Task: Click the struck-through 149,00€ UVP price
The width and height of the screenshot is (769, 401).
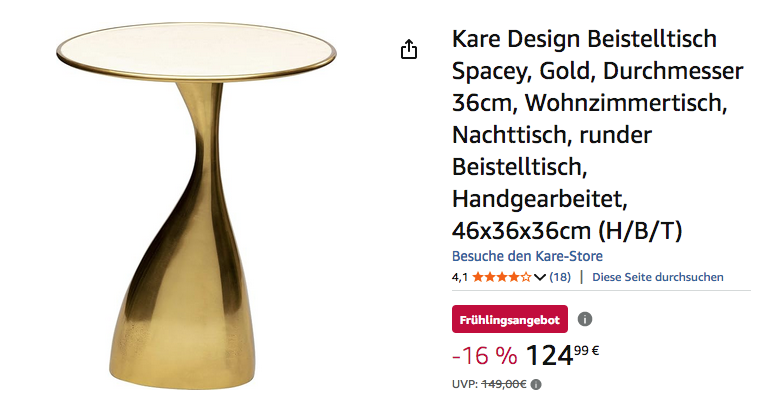Action: (x=504, y=384)
